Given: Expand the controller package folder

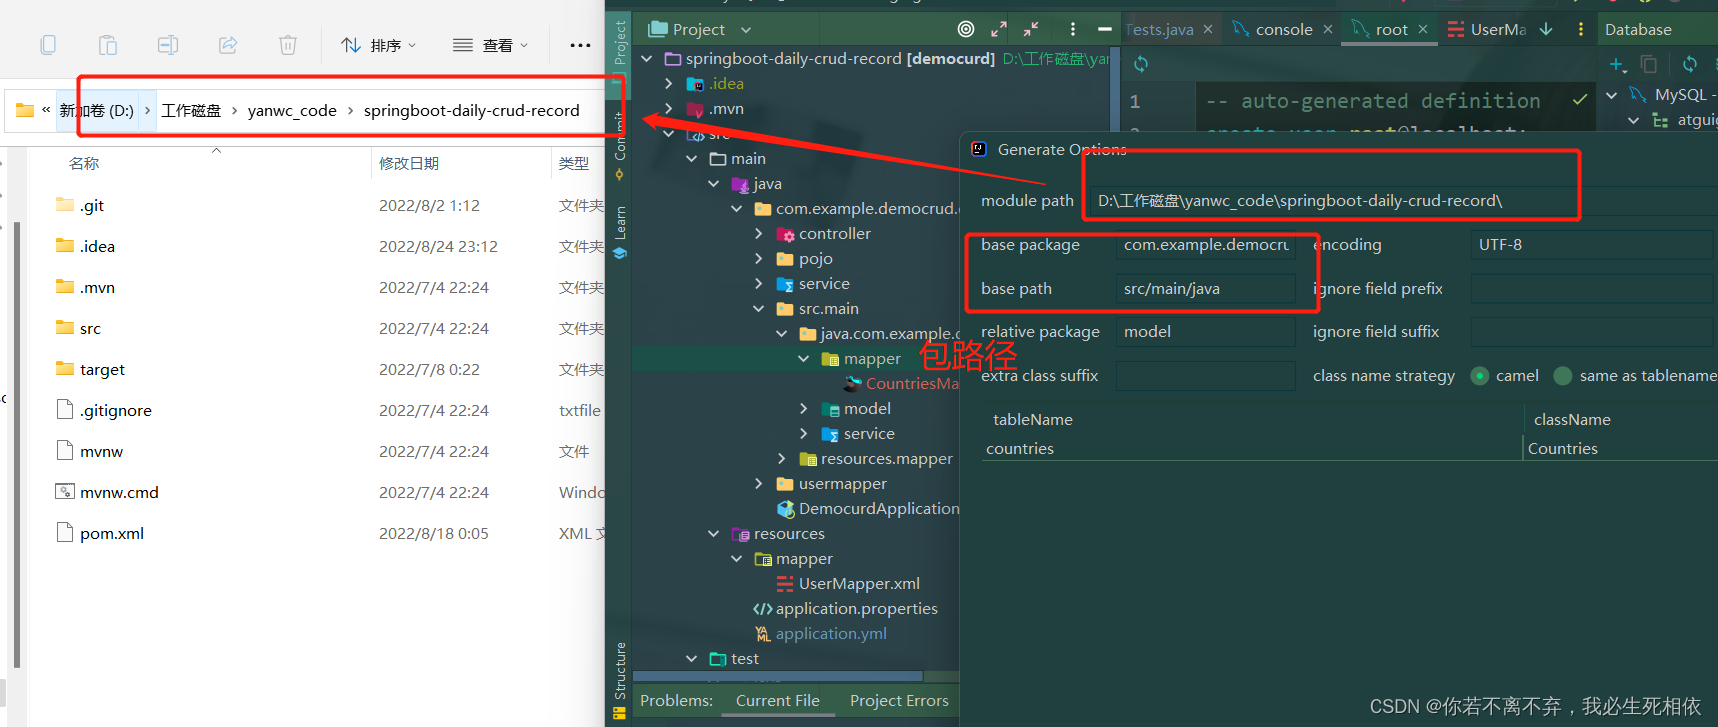Looking at the screenshot, I should tap(759, 234).
